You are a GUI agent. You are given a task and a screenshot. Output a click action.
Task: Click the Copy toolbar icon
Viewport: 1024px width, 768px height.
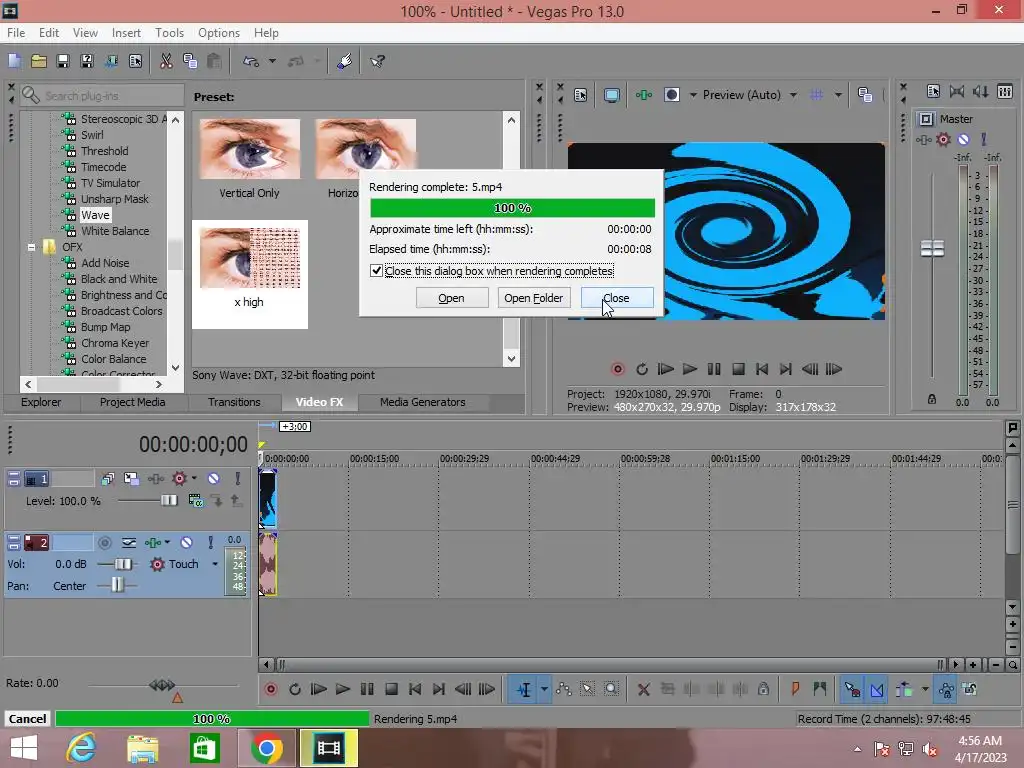190,61
